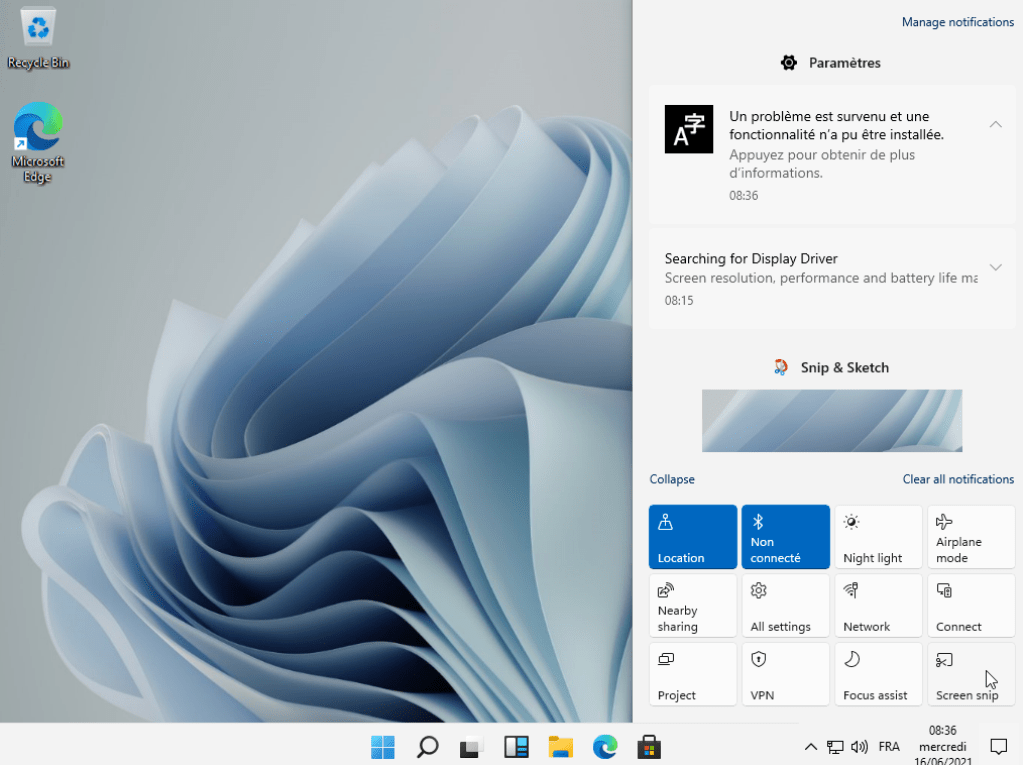Image resolution: width=1023 pixels, height=765 pixels.
Task: Open the Recycle Bin desktop icon
Action: [x=39, y=38]
